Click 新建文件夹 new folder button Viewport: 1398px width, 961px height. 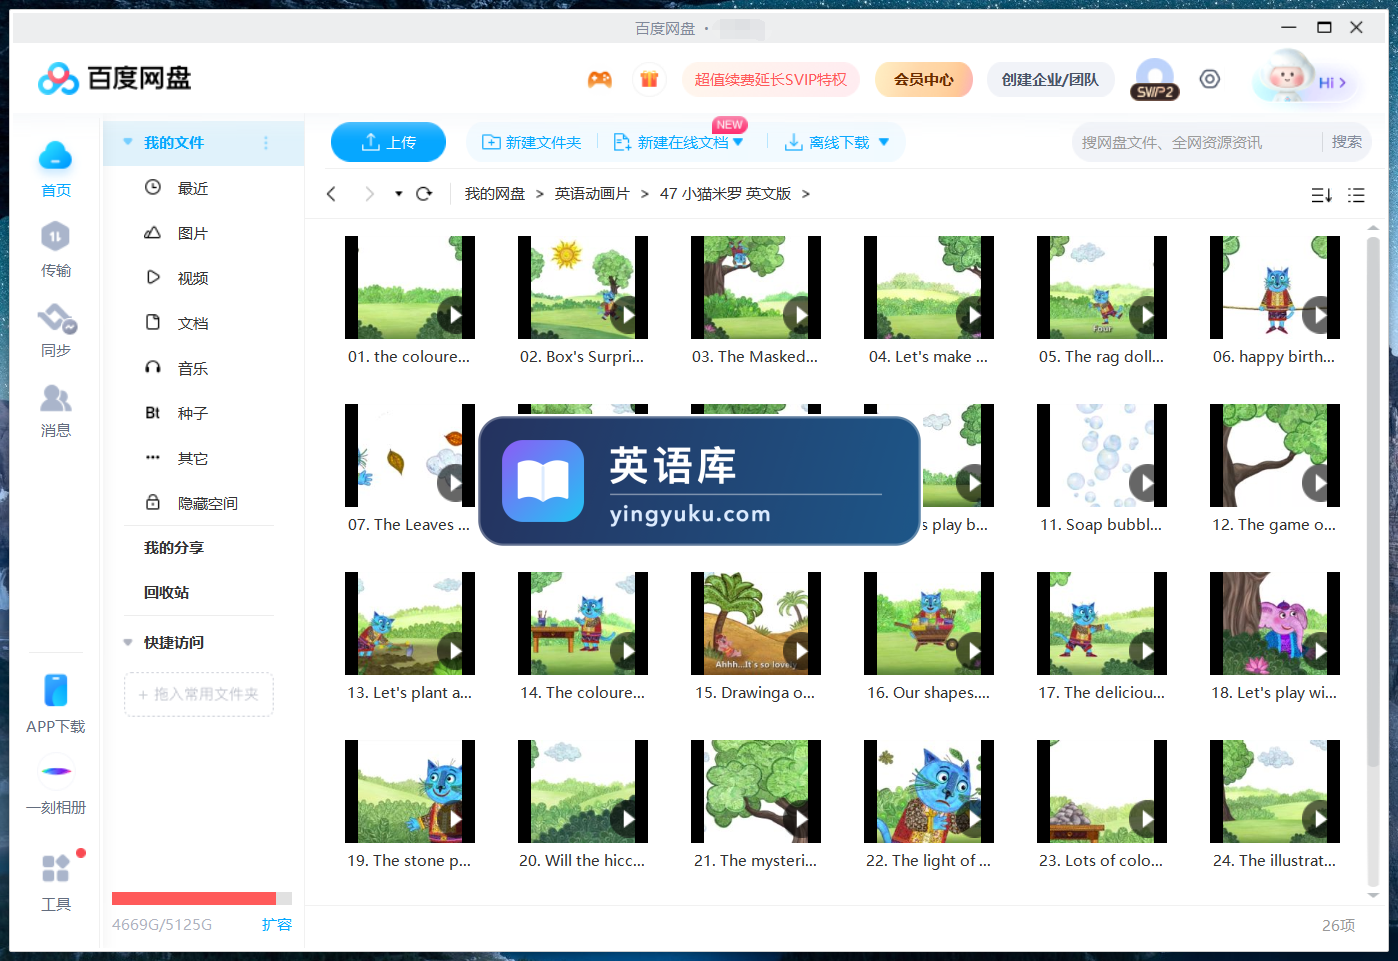point(532,142)
